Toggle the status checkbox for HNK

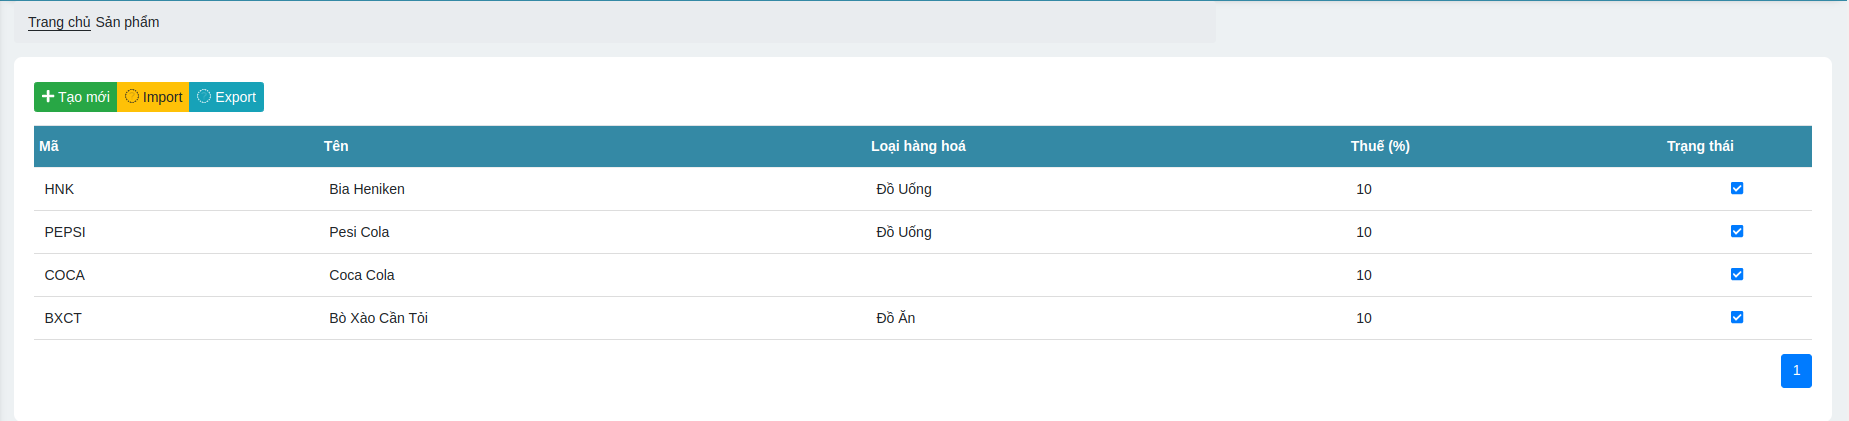pyautogui.click(x=1737, y=188)
